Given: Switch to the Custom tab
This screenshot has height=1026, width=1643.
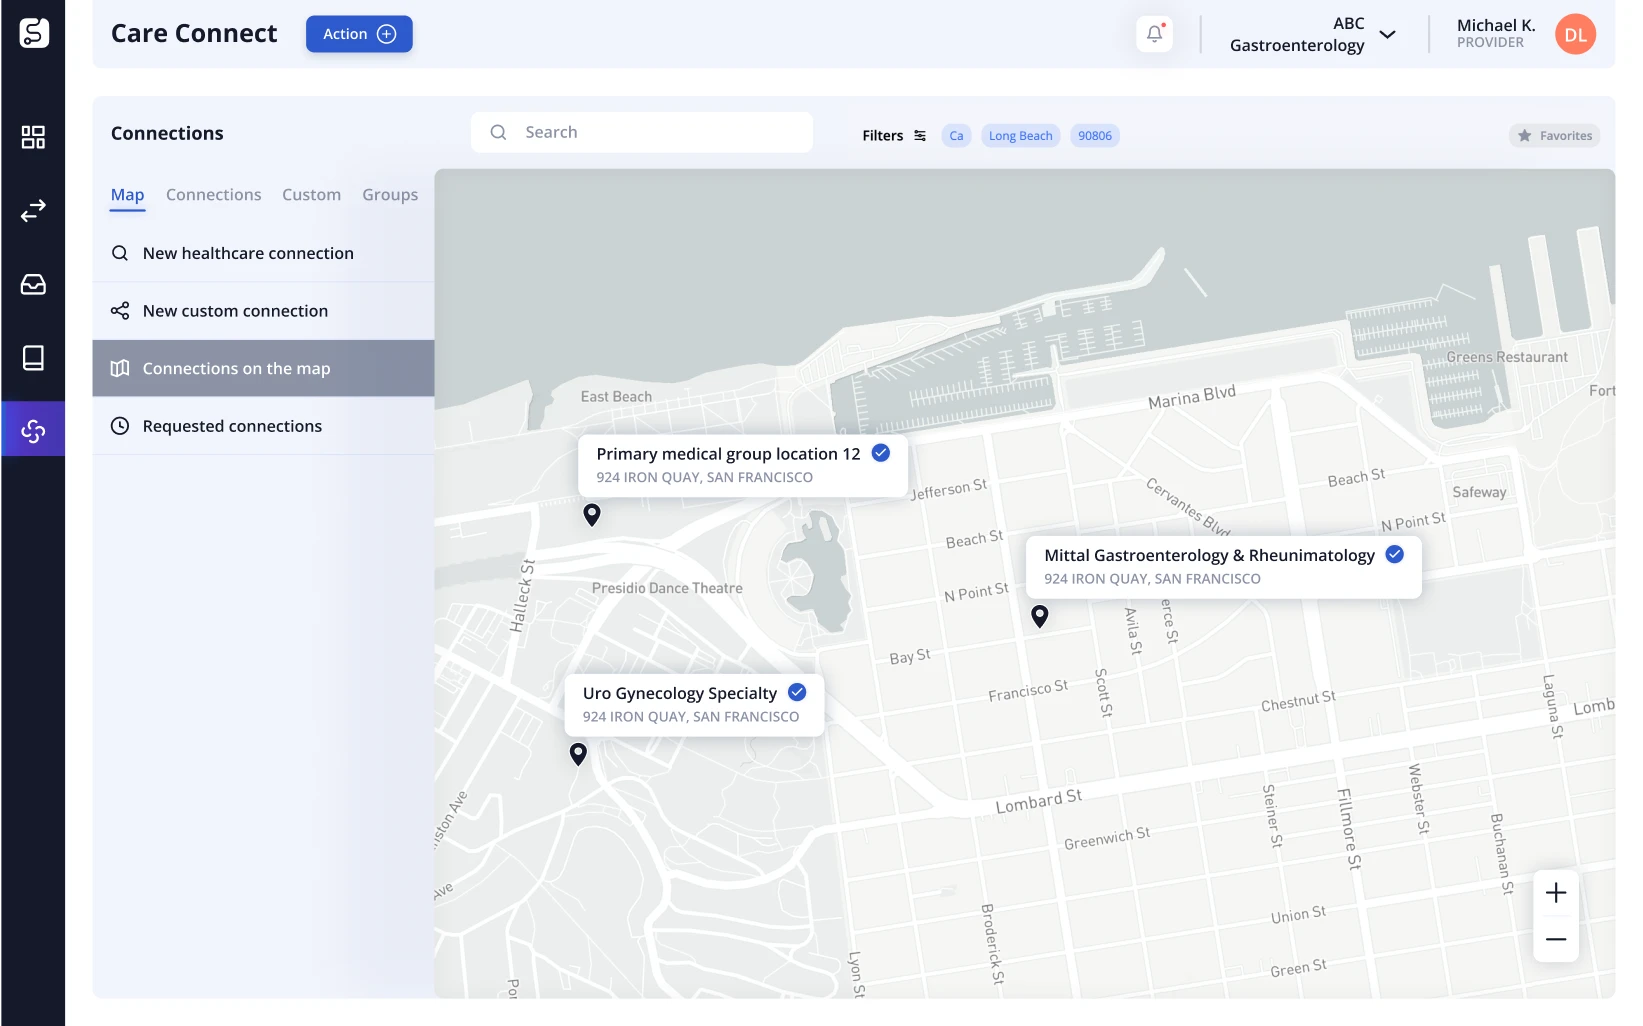Looking at the screenshot, I should [x=311, y=195].
